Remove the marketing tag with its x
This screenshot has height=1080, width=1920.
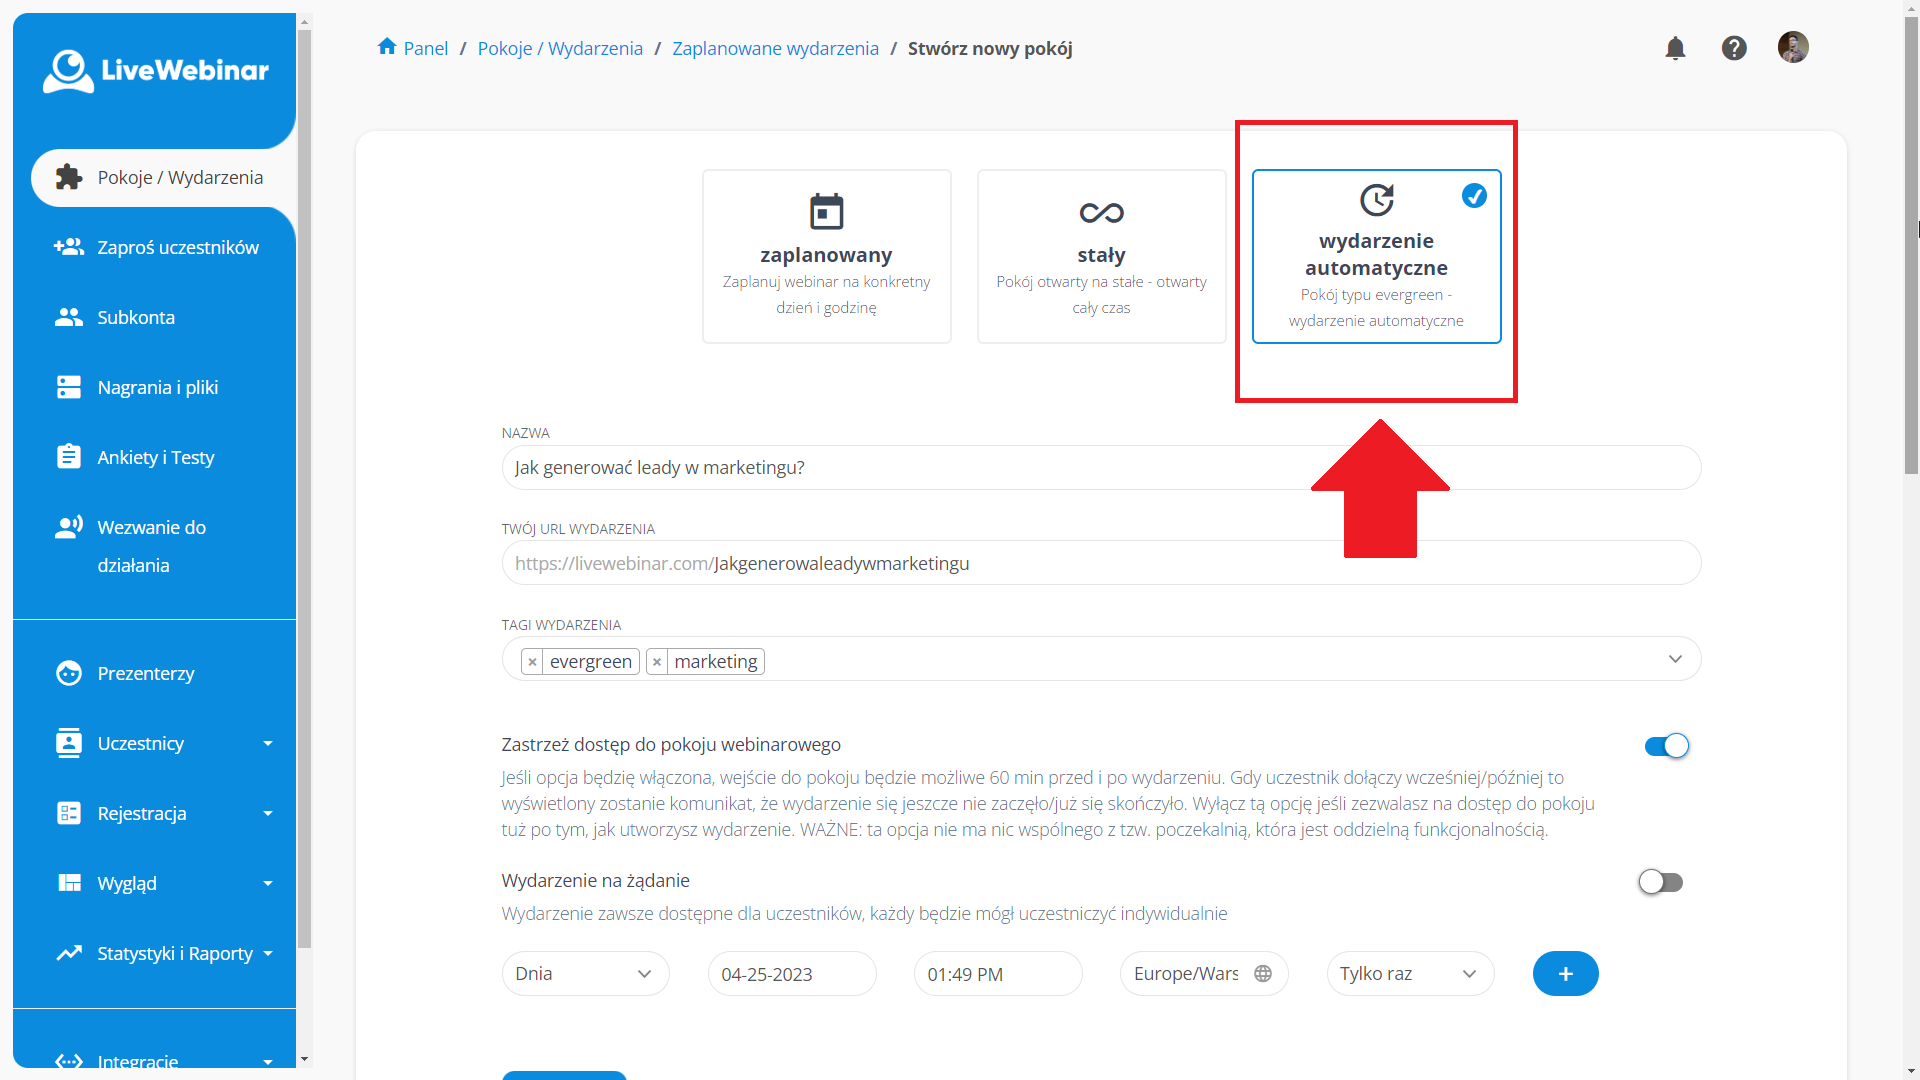[657, 662]
